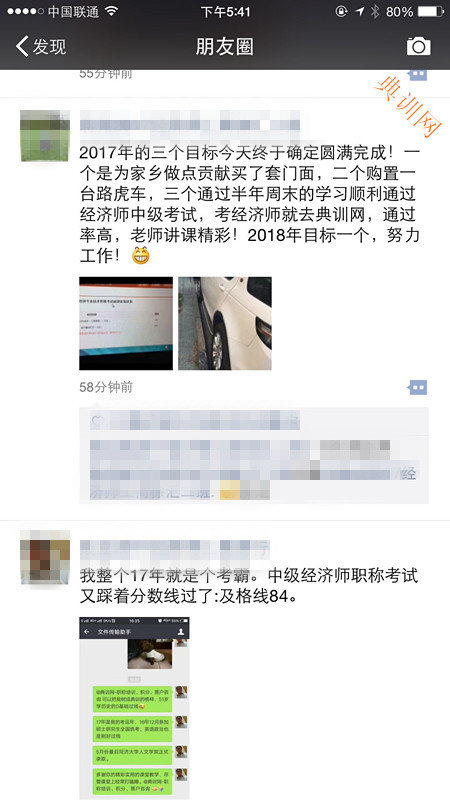Open the second poster's blurred name link
Screen dimensions: 450x800
174,549
